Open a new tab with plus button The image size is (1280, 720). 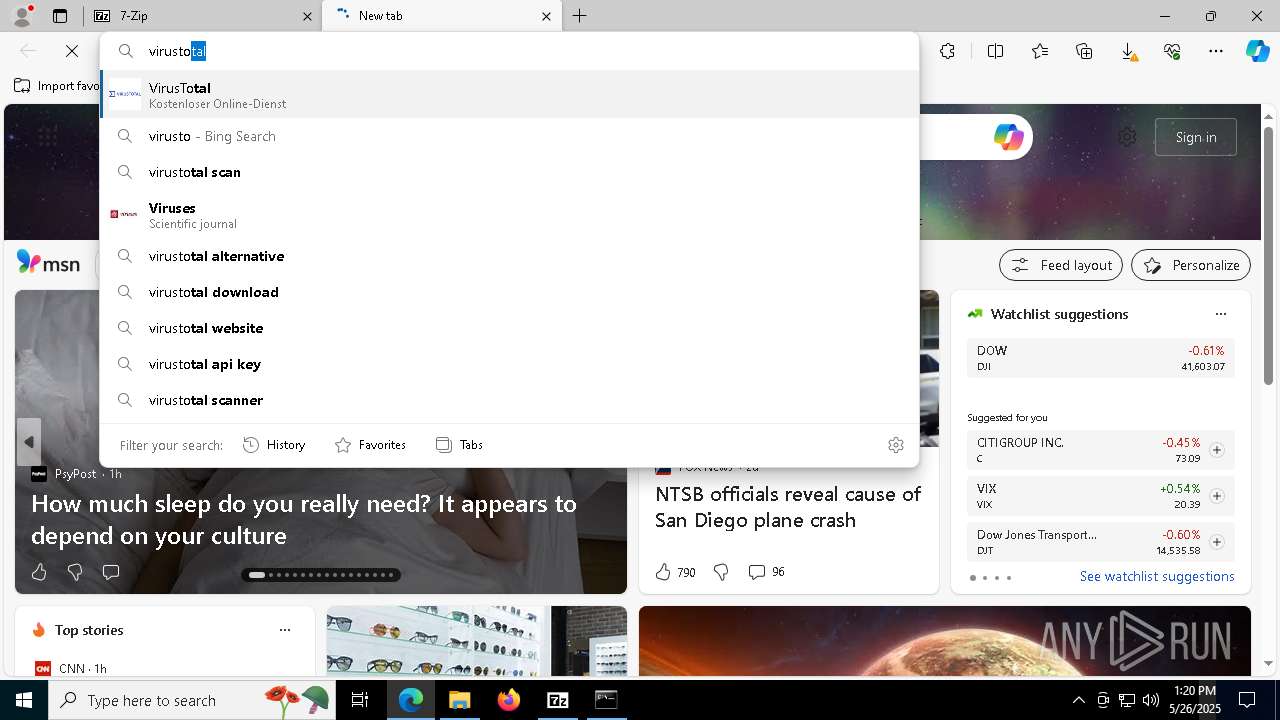click(x=580, y=16)
